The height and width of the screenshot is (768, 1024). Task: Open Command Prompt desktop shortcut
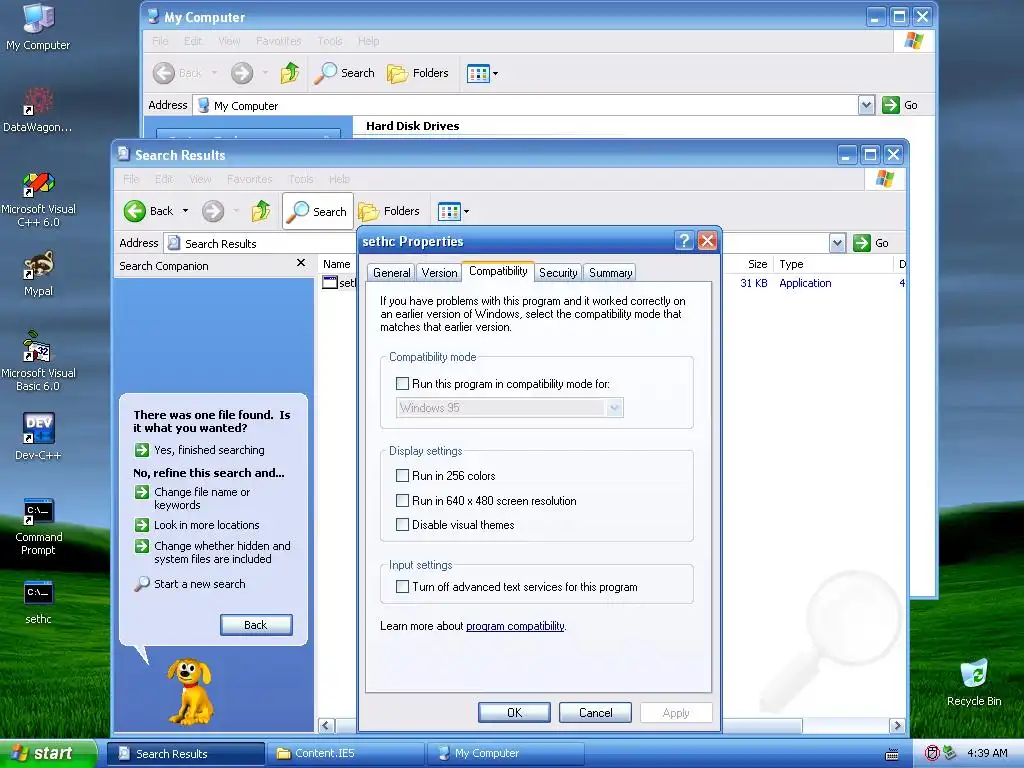[38, 526]
